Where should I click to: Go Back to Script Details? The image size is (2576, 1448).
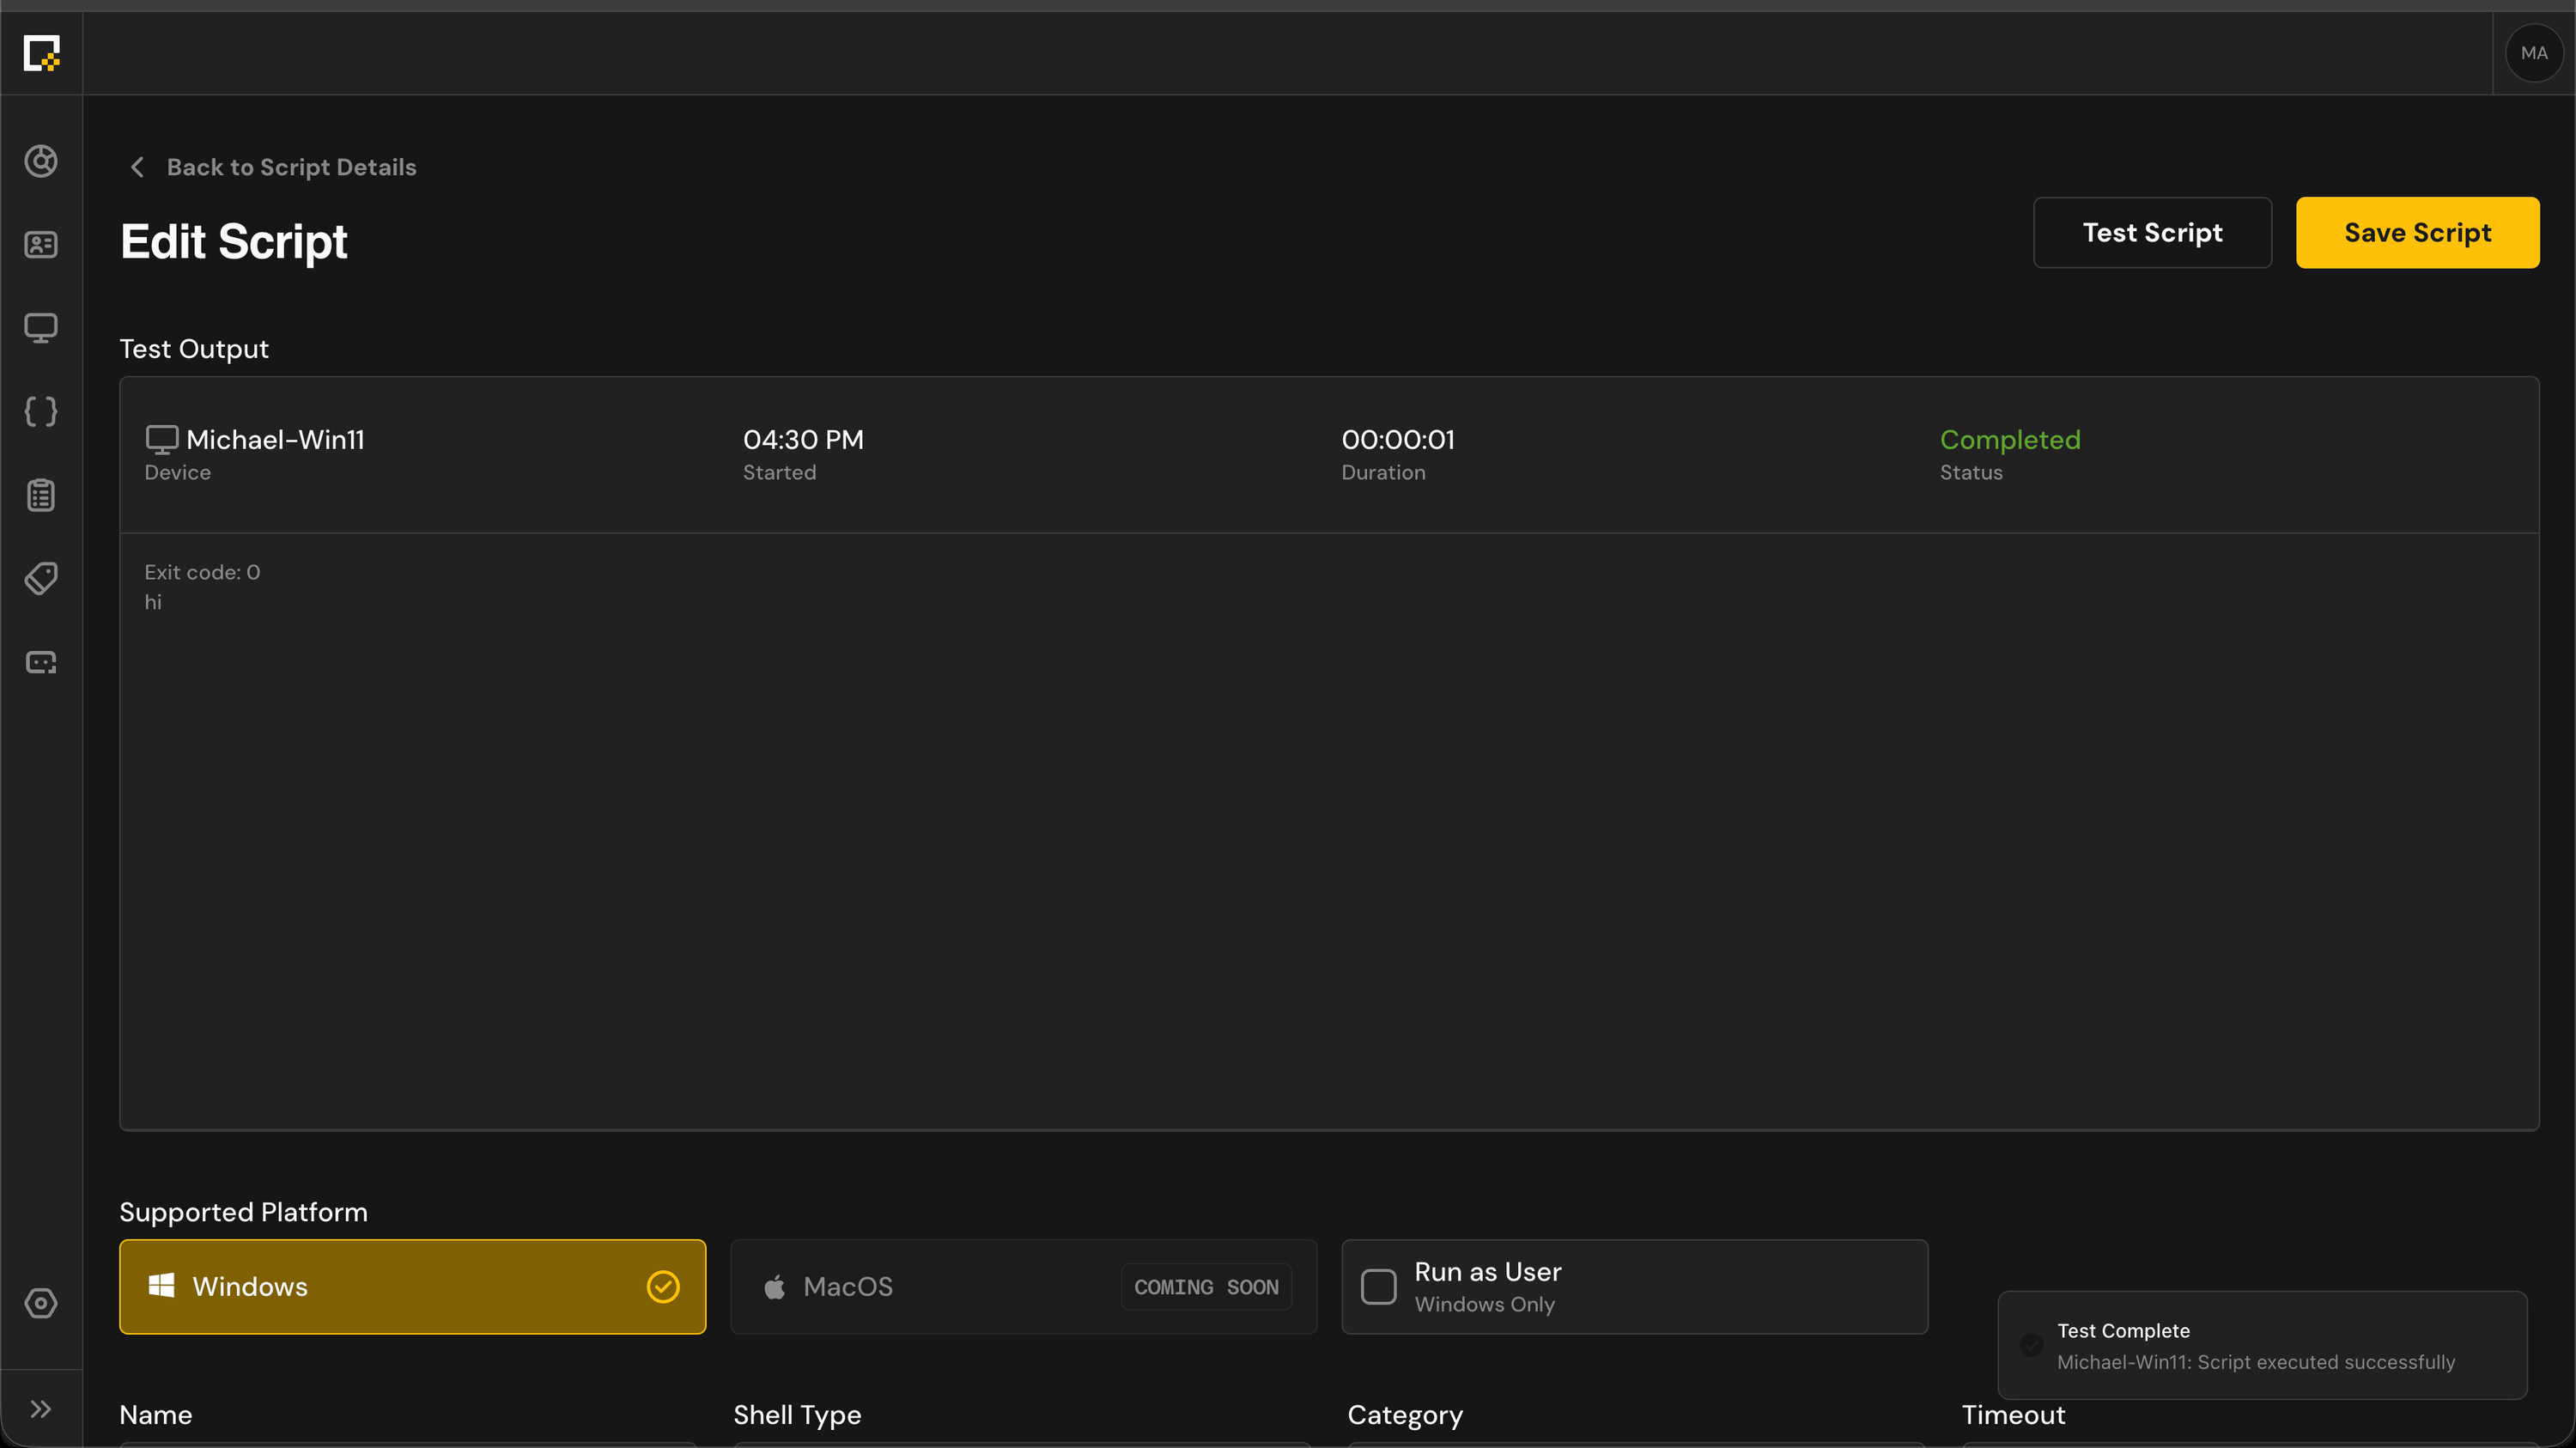click(292, 167)
